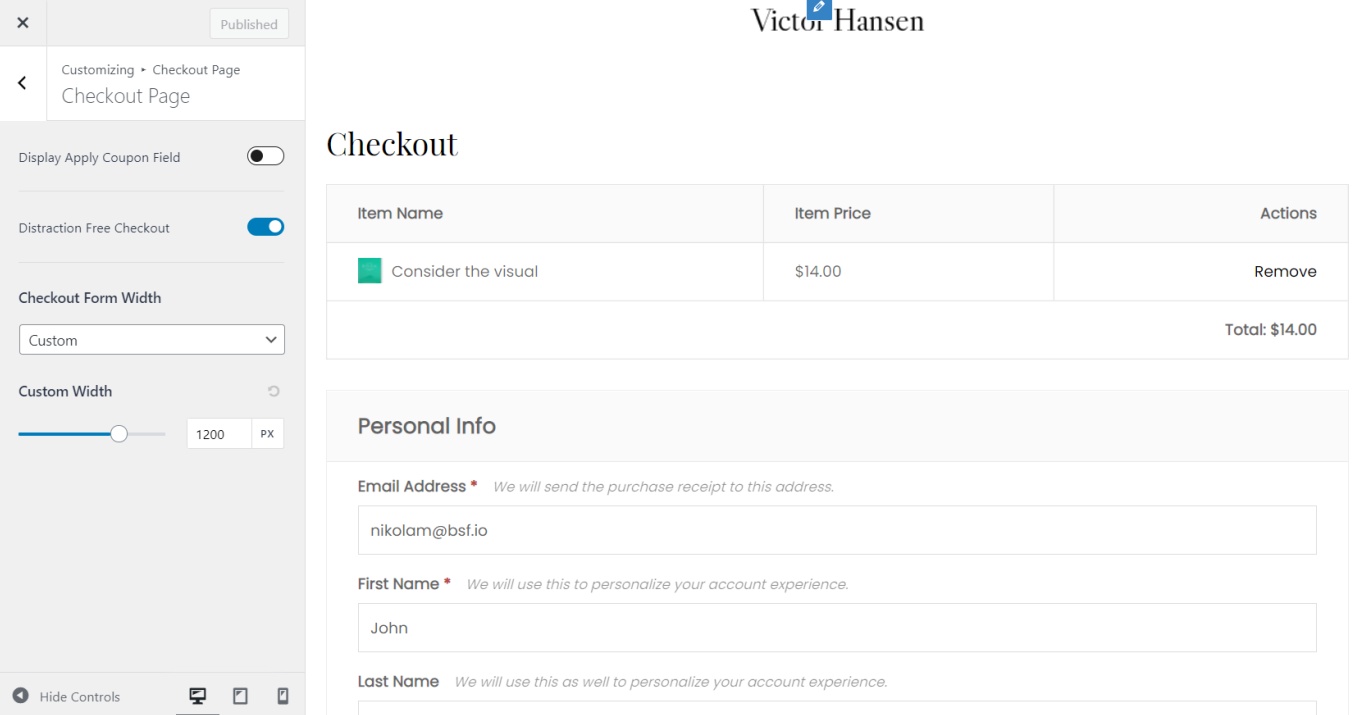
Task: Click the Hide Controls circular arrow icon
Action: [21, 696]
